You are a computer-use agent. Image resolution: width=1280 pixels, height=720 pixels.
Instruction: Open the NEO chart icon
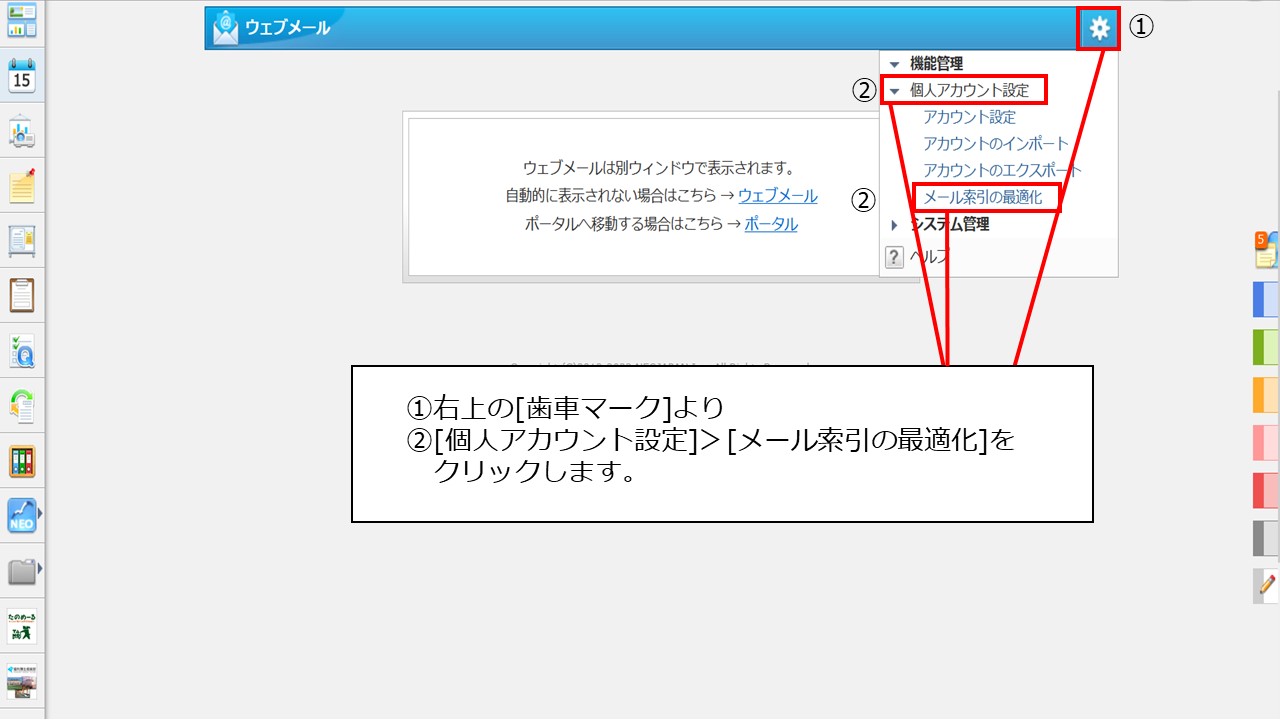pyautogui.click(x=21, y=516)
